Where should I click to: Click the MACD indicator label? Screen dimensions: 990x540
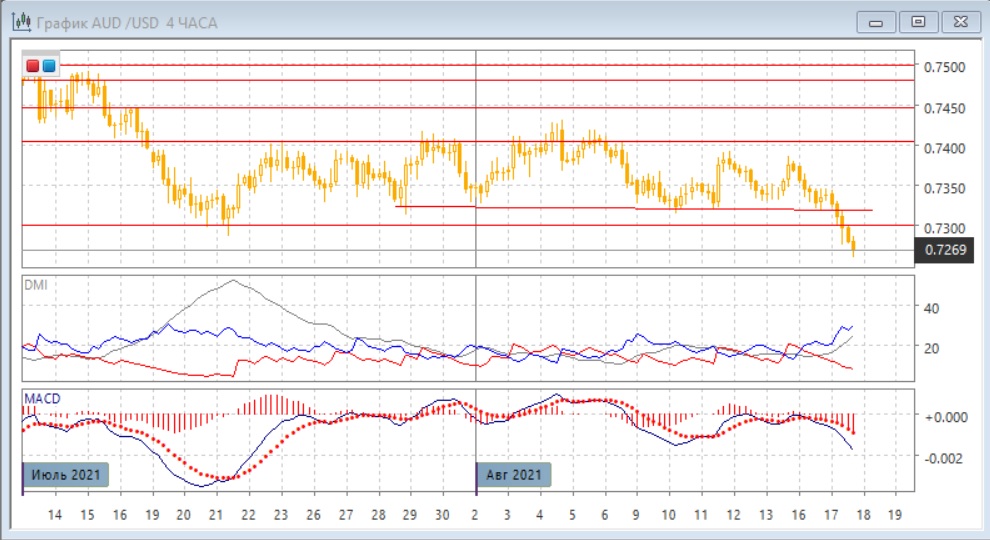click(41, 399)
